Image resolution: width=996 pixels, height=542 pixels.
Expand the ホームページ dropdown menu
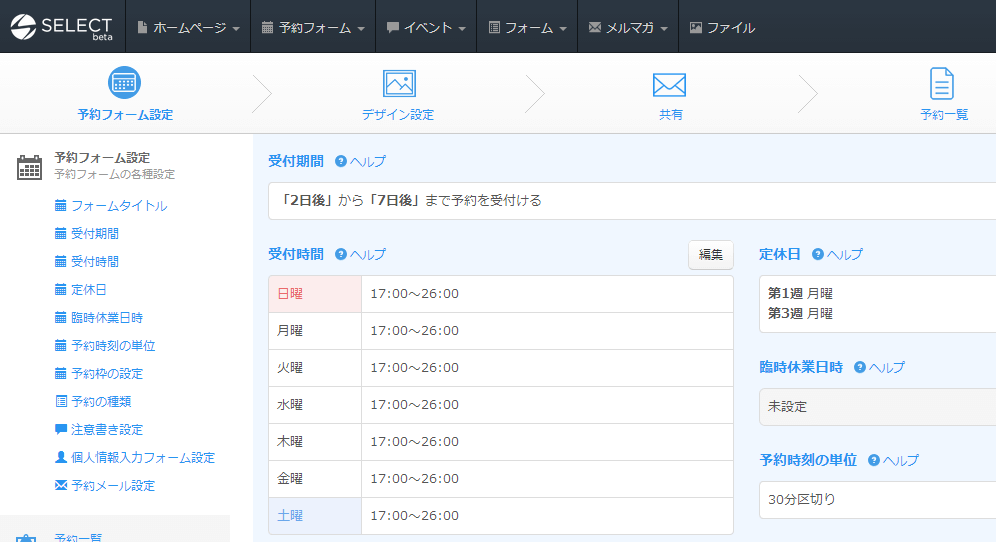click(188, 27)
